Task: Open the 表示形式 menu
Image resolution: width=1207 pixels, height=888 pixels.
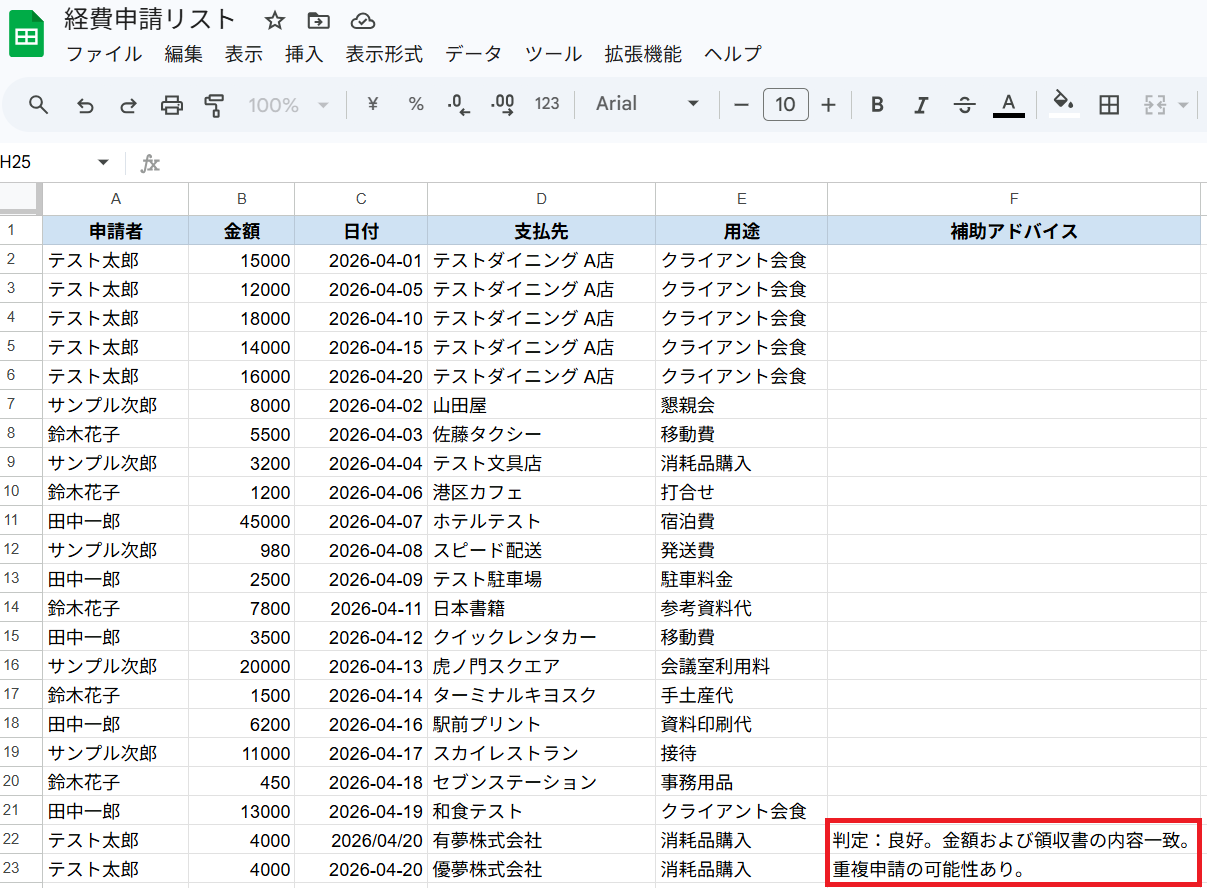Action: [x=384, y=54]
